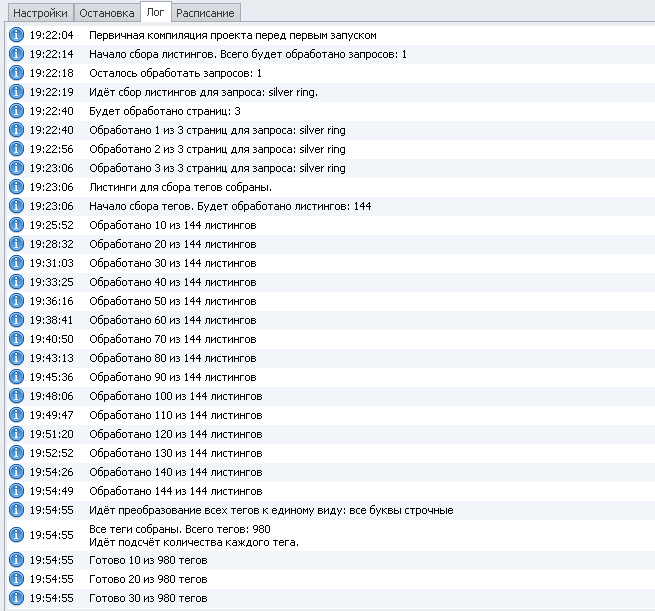
Task: Select message 'Обработано 144 из 144 листингов'
Action: pyautogui.click(x=176, y=492)
